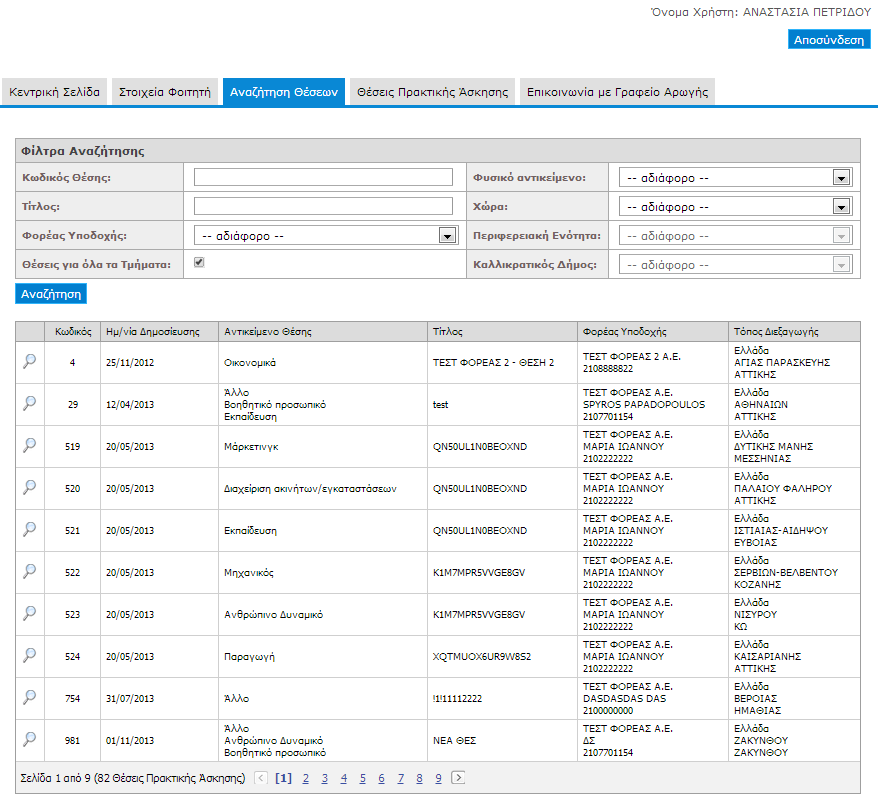878x806 pixels.
Task: Open 'Χώρα' dropdown
Action: (735, 207)
